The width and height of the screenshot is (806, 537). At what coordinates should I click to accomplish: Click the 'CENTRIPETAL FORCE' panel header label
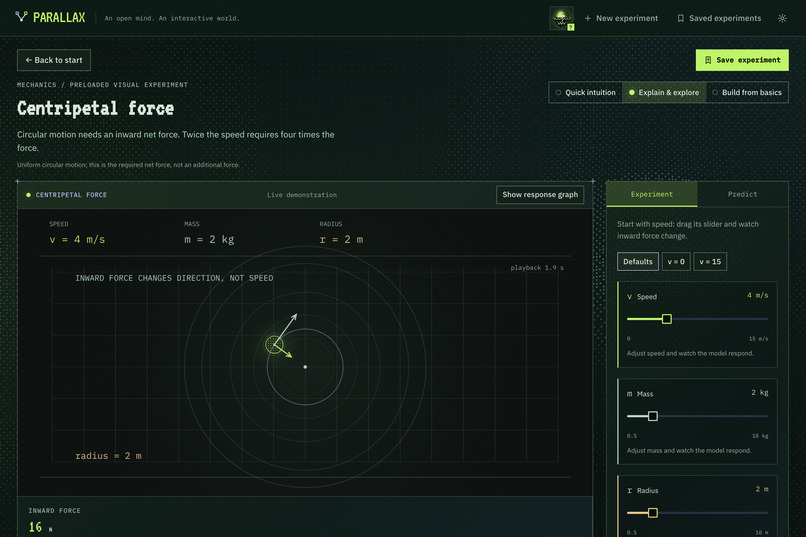click(71, 195)
